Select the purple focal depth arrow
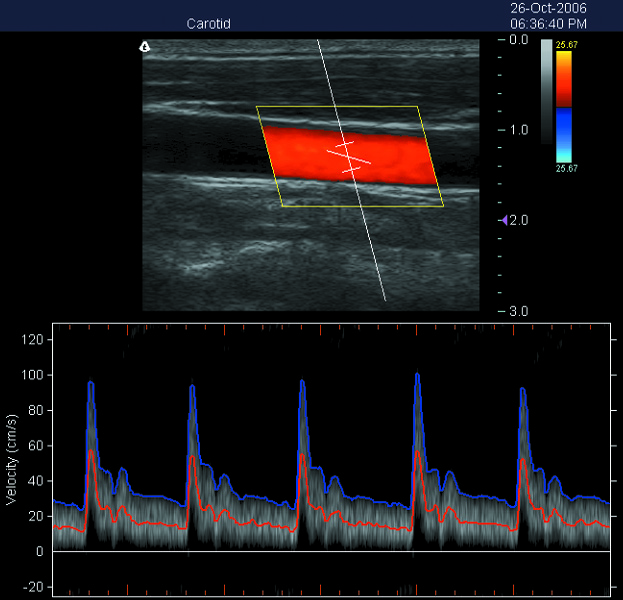 pyautogui.click(x=505, y=219)
